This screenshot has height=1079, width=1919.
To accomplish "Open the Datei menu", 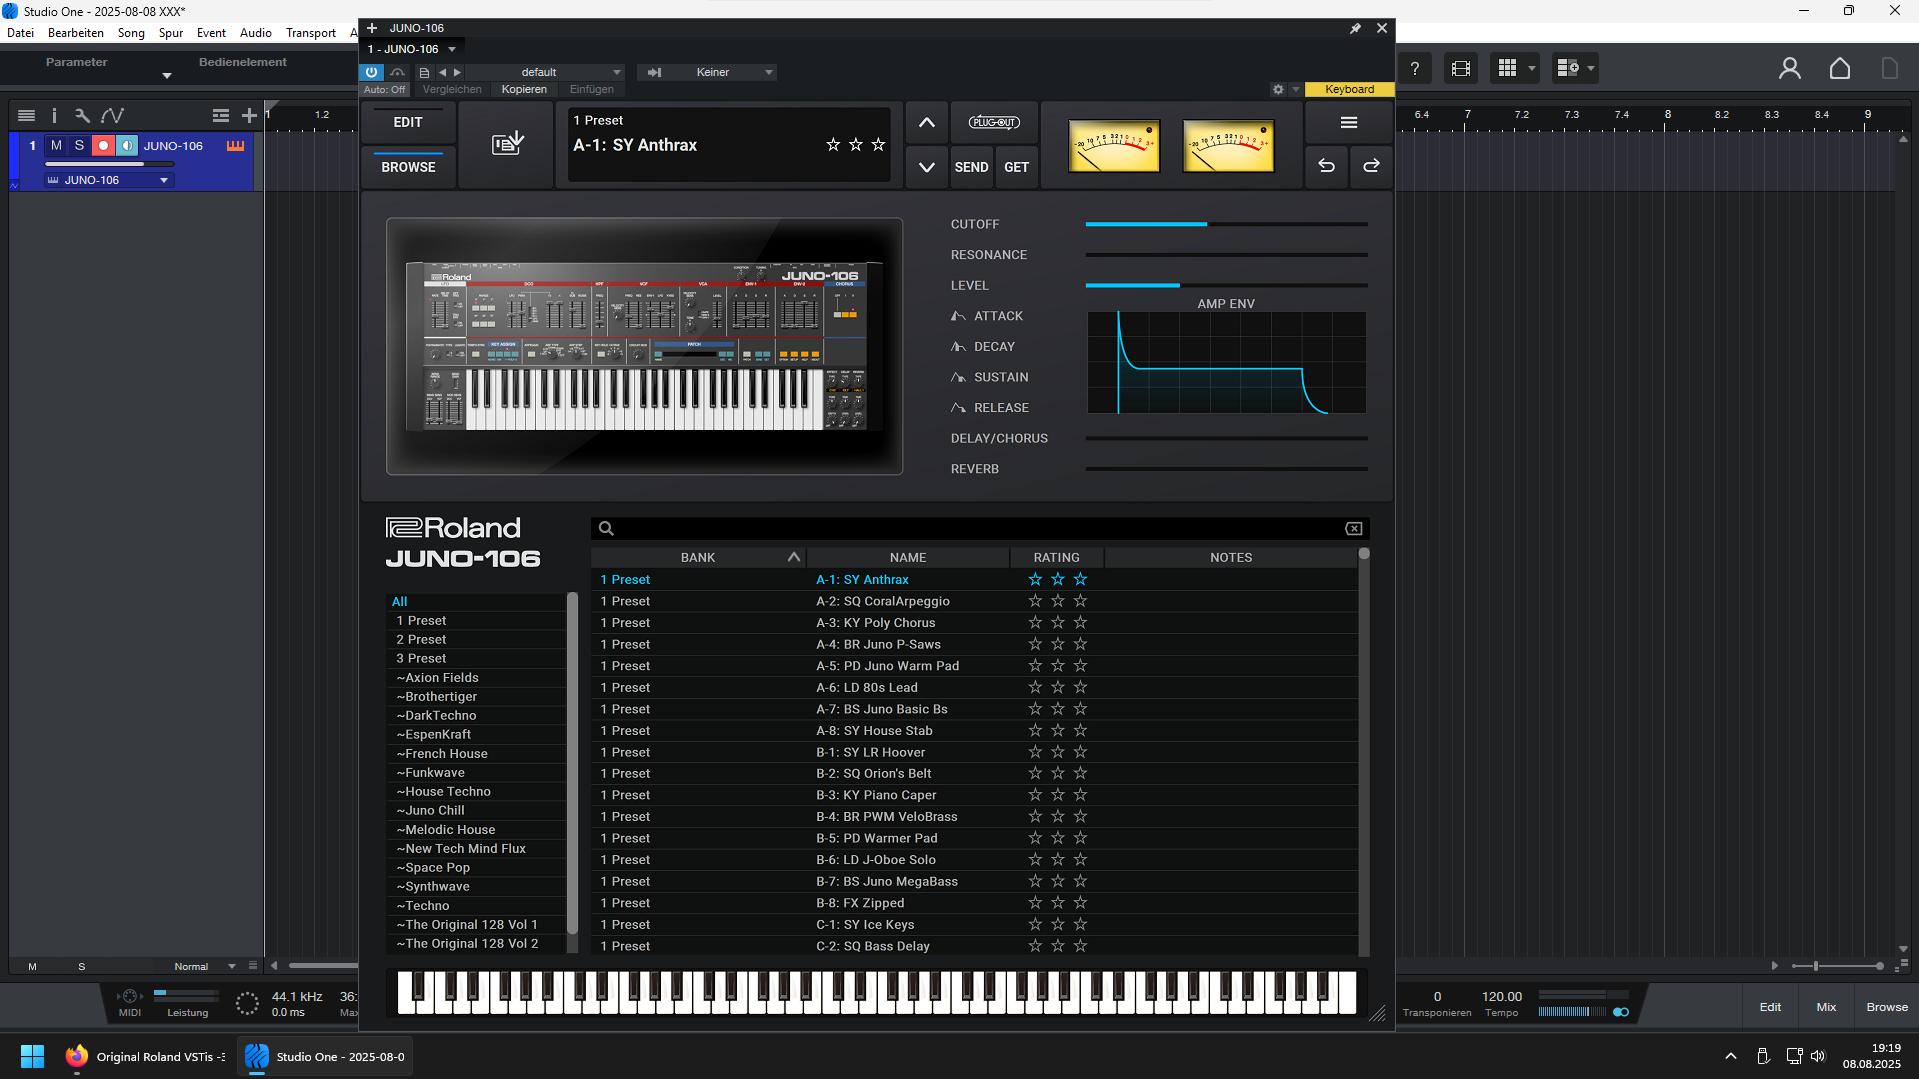I will [x=20, y=33].
